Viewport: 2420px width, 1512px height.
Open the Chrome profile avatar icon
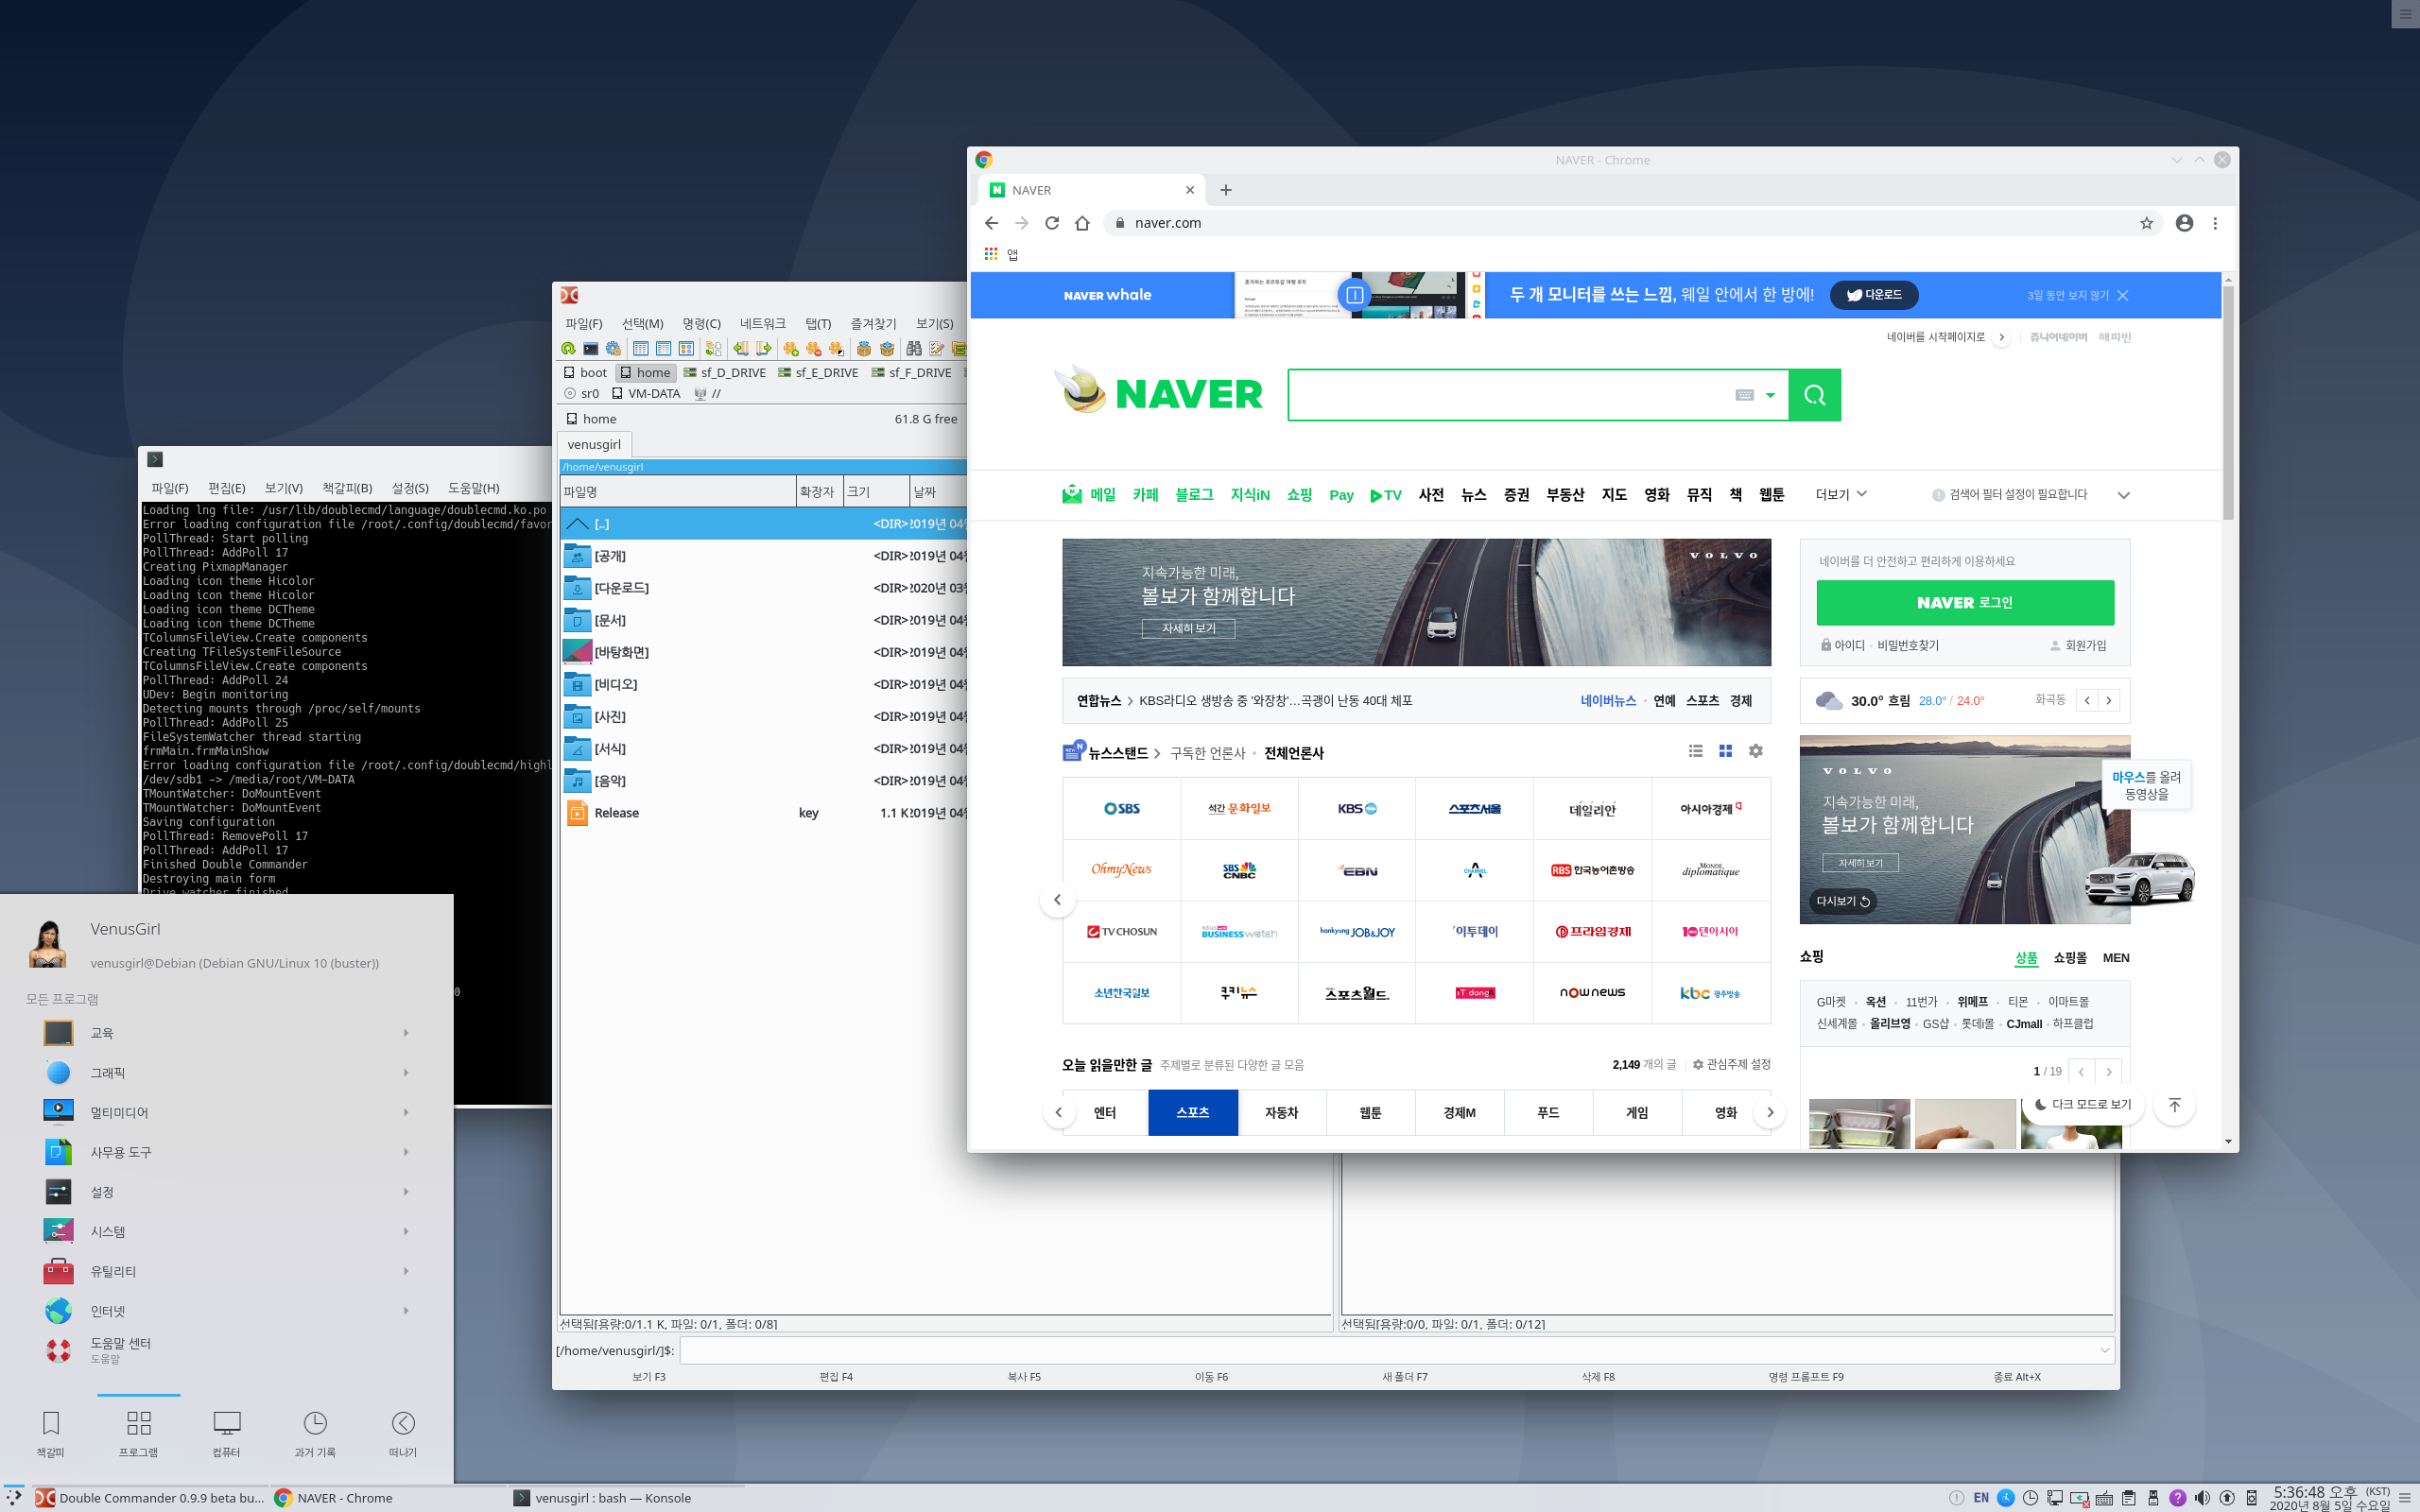coord(2184,223)
